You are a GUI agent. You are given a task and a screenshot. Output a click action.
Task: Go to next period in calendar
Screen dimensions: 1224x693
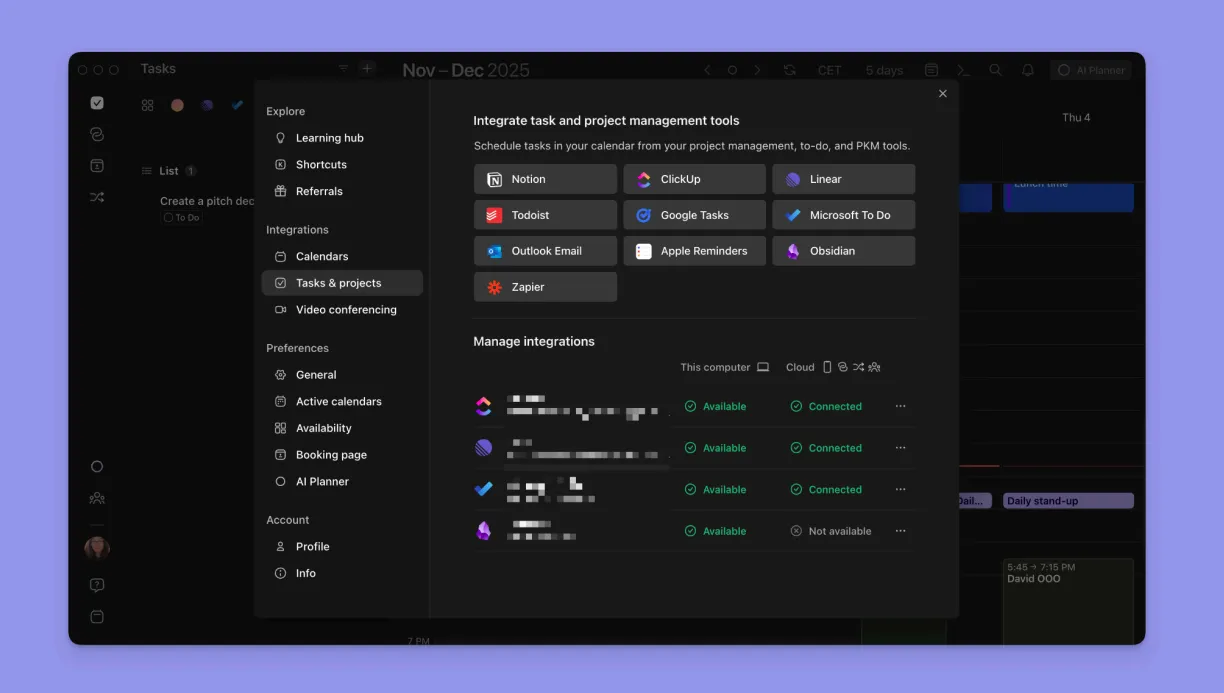tap(757, 70)
